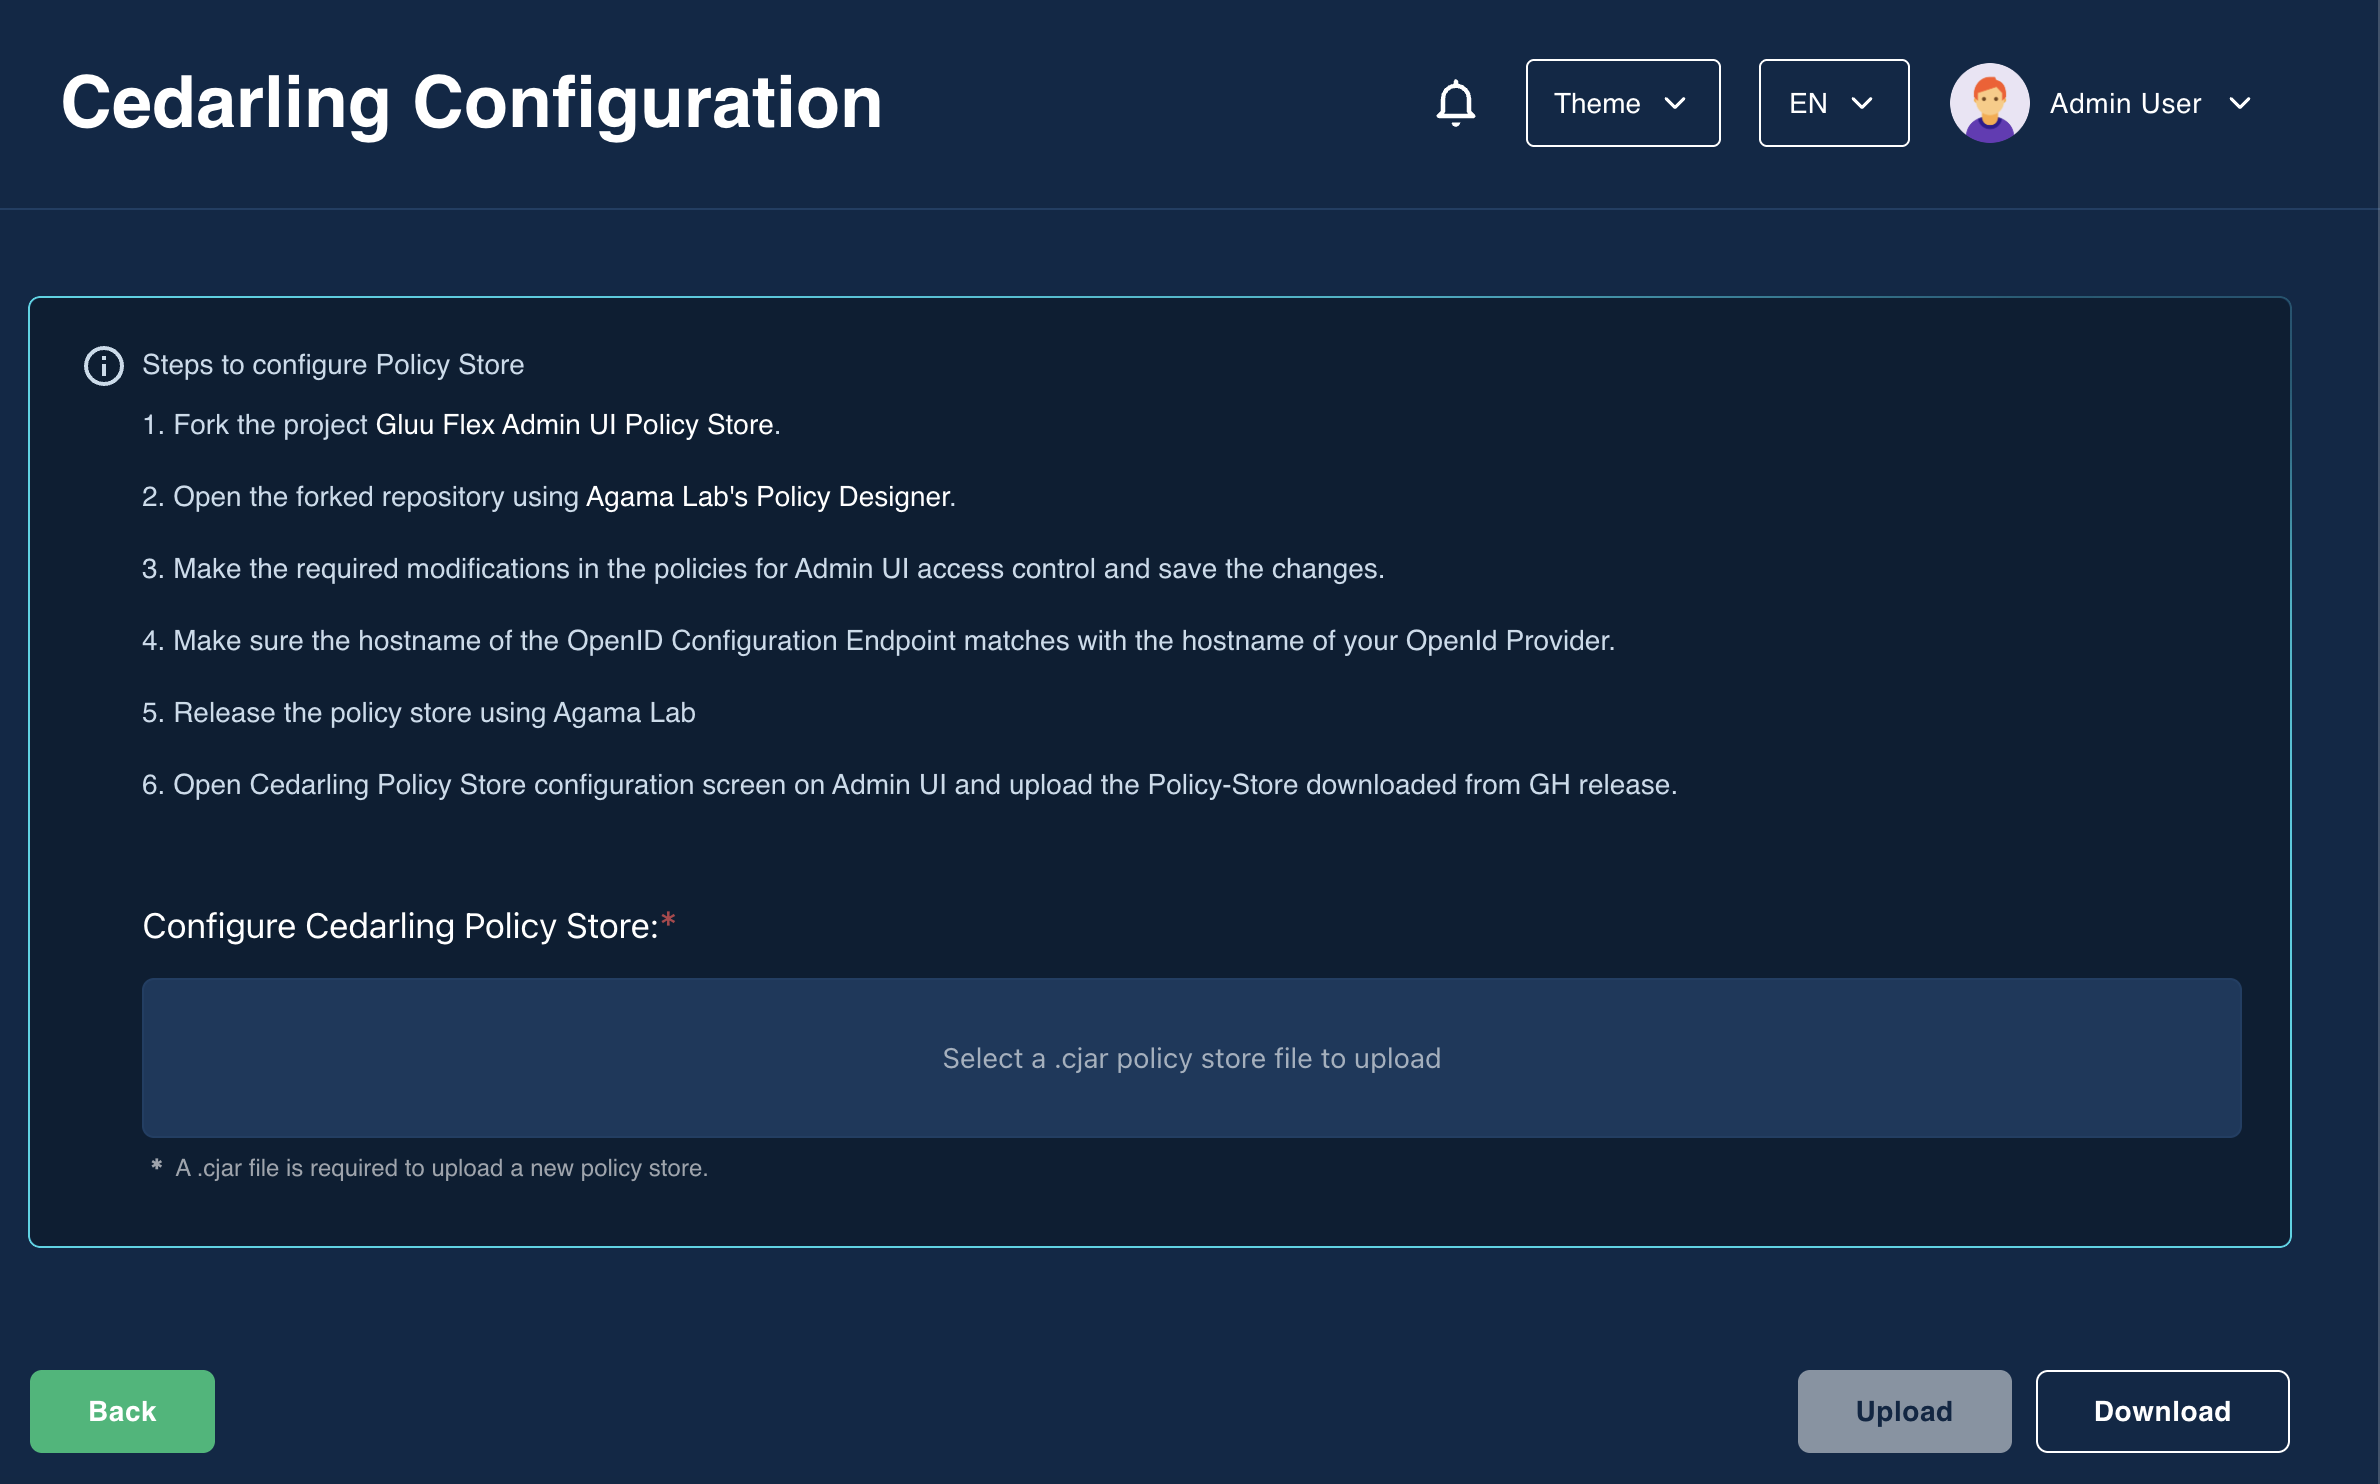This screenshot has height=1484, width=2380.
Task: Click the 'Steps to configure Policy Store' heading
Action: click(333, 365)
